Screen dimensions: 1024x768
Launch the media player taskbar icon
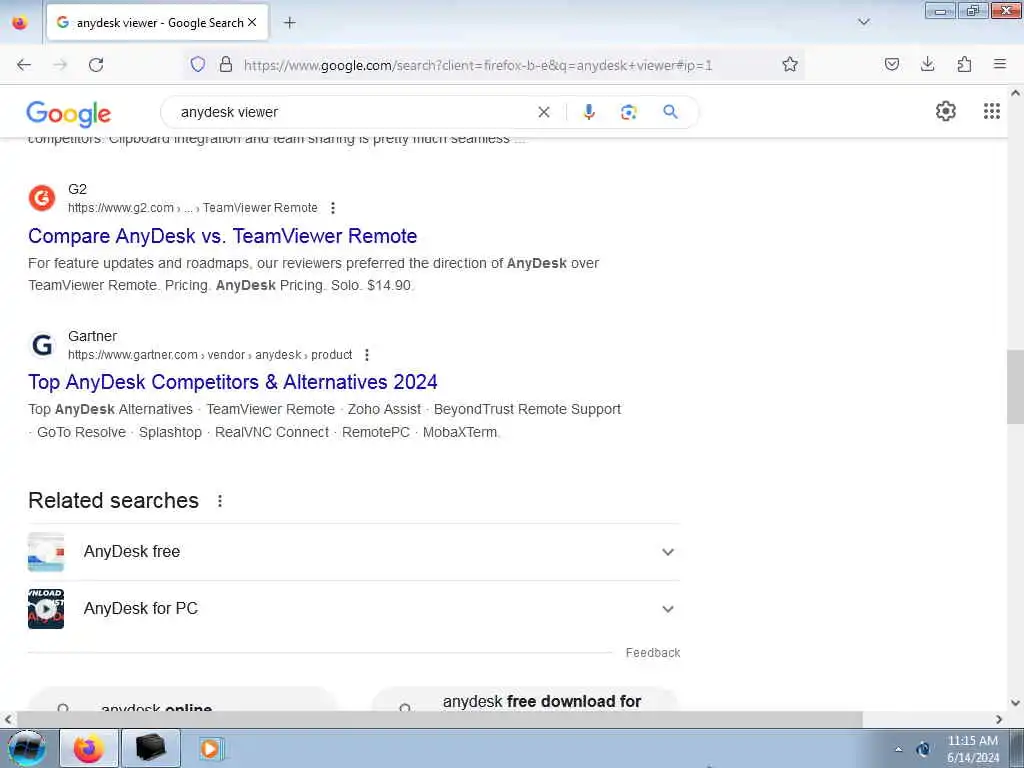tap(210, 748)
